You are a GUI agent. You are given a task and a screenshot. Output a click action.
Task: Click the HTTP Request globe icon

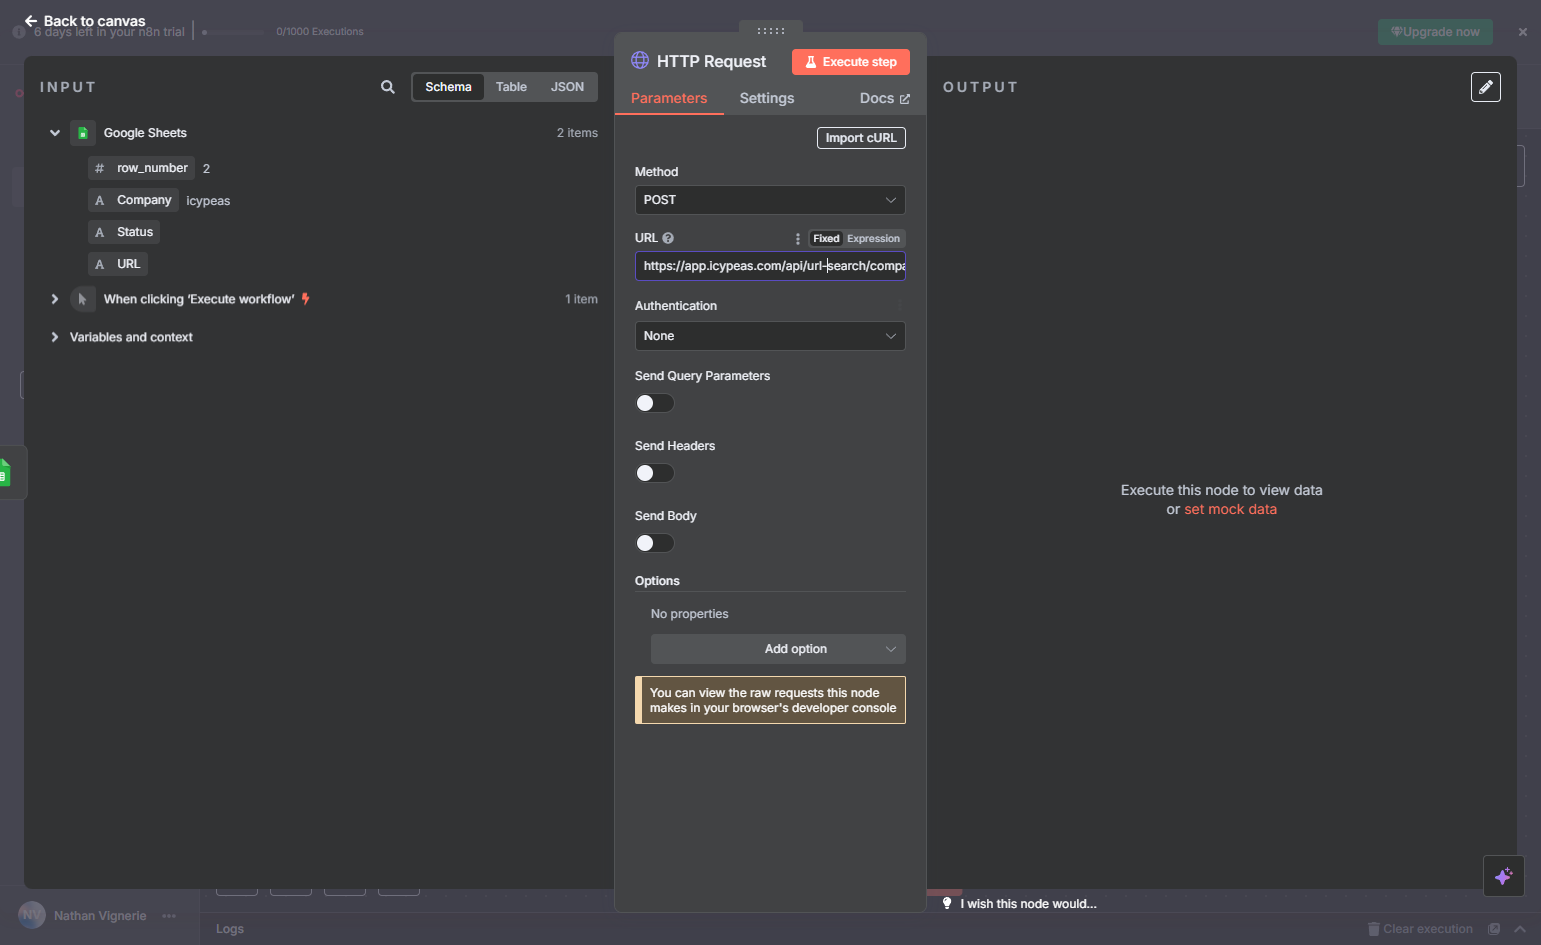(640, 60)
